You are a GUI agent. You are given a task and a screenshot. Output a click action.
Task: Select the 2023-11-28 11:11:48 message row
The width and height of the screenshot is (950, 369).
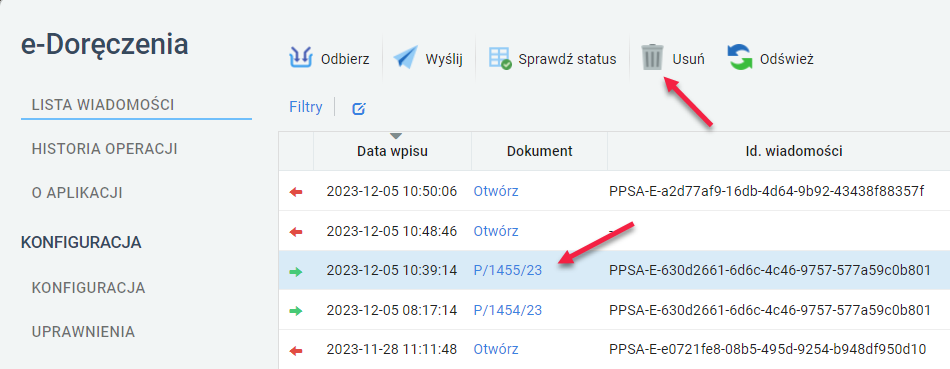pyautogui.click(x=614, y=350)
